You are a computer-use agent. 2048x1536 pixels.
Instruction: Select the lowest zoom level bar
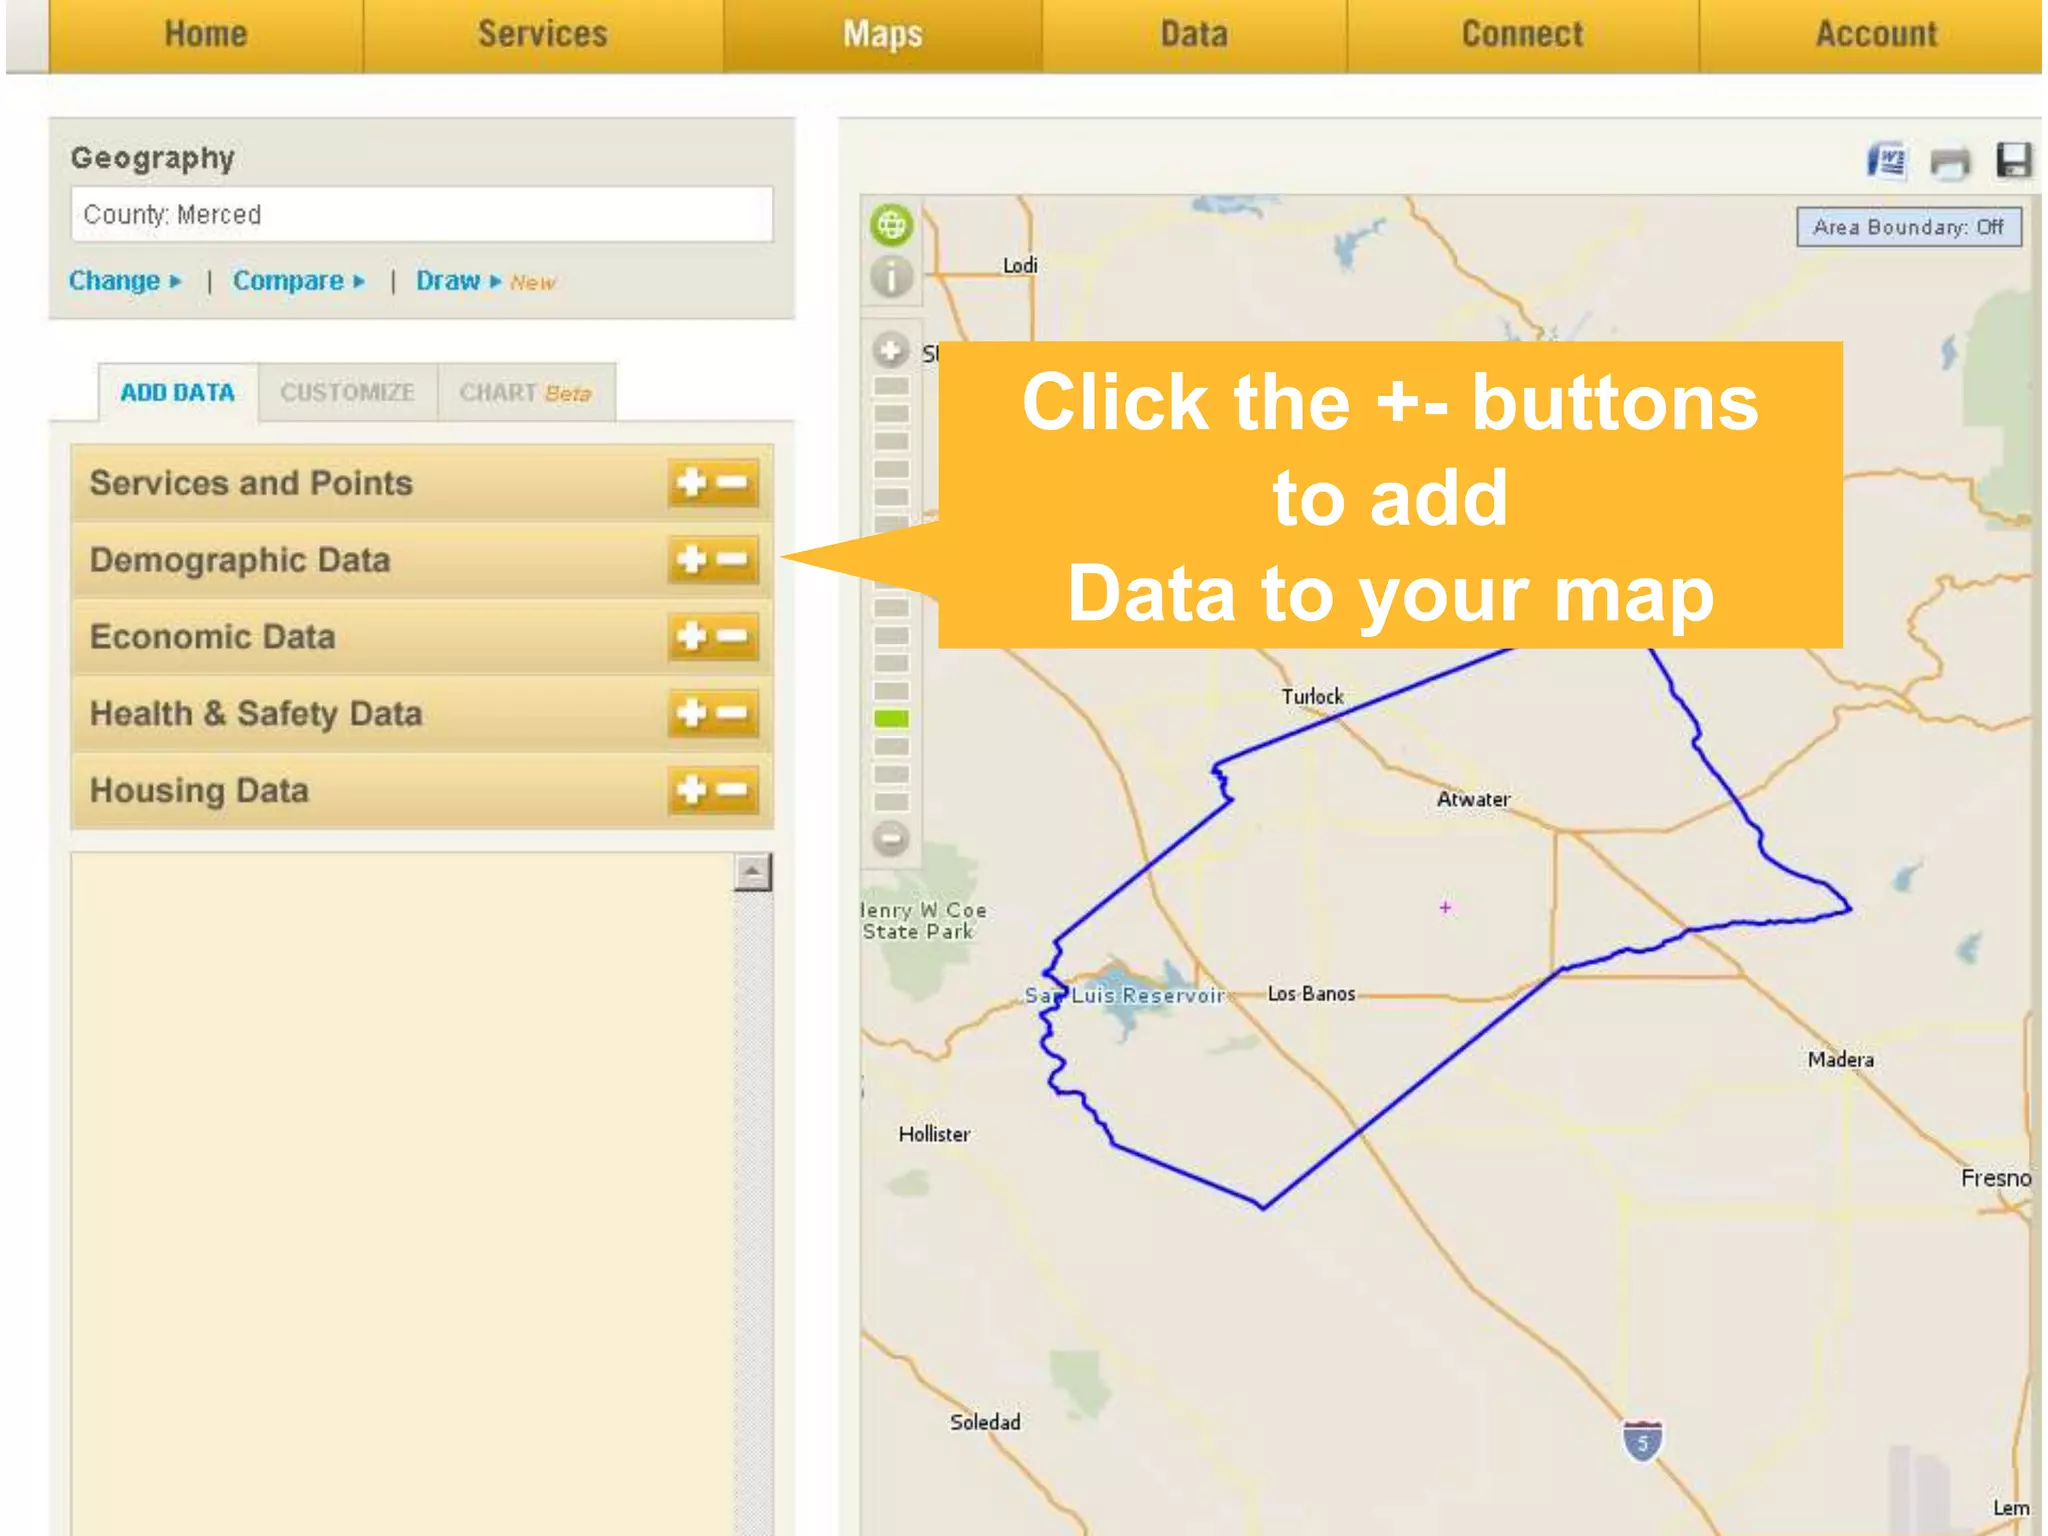click(x=891, y=801)
